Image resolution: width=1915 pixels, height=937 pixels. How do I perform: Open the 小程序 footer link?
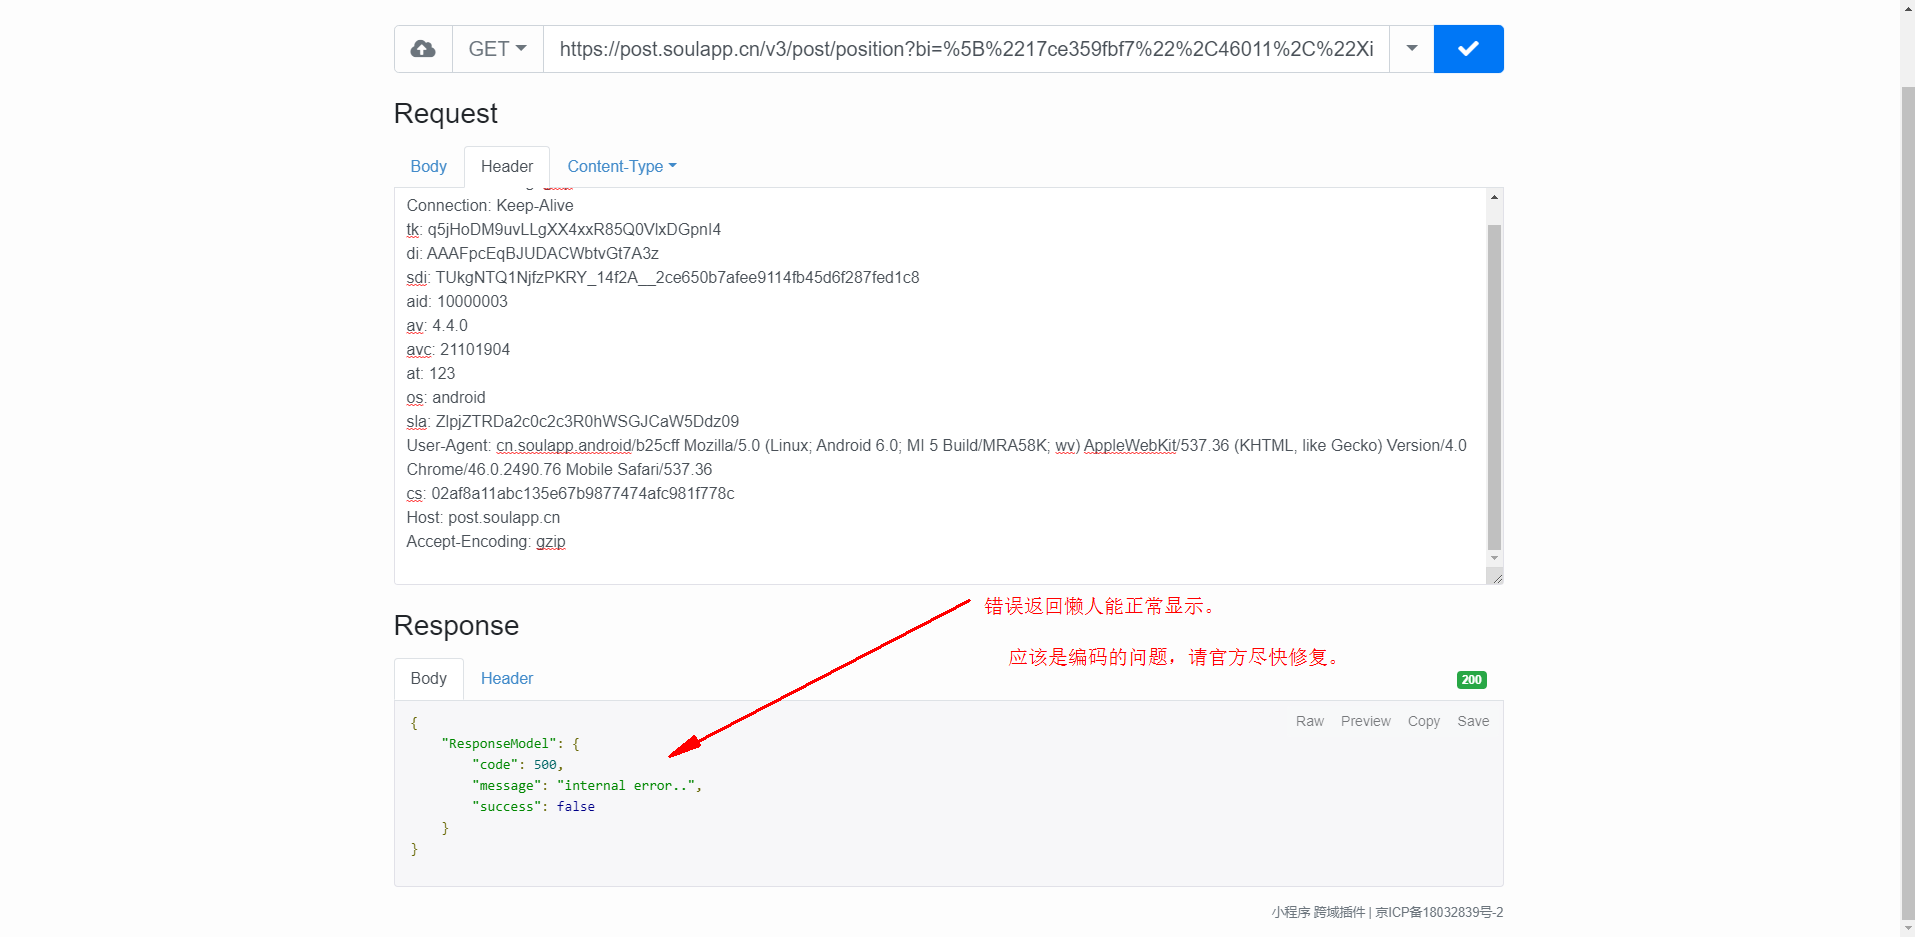(1290, 912)
